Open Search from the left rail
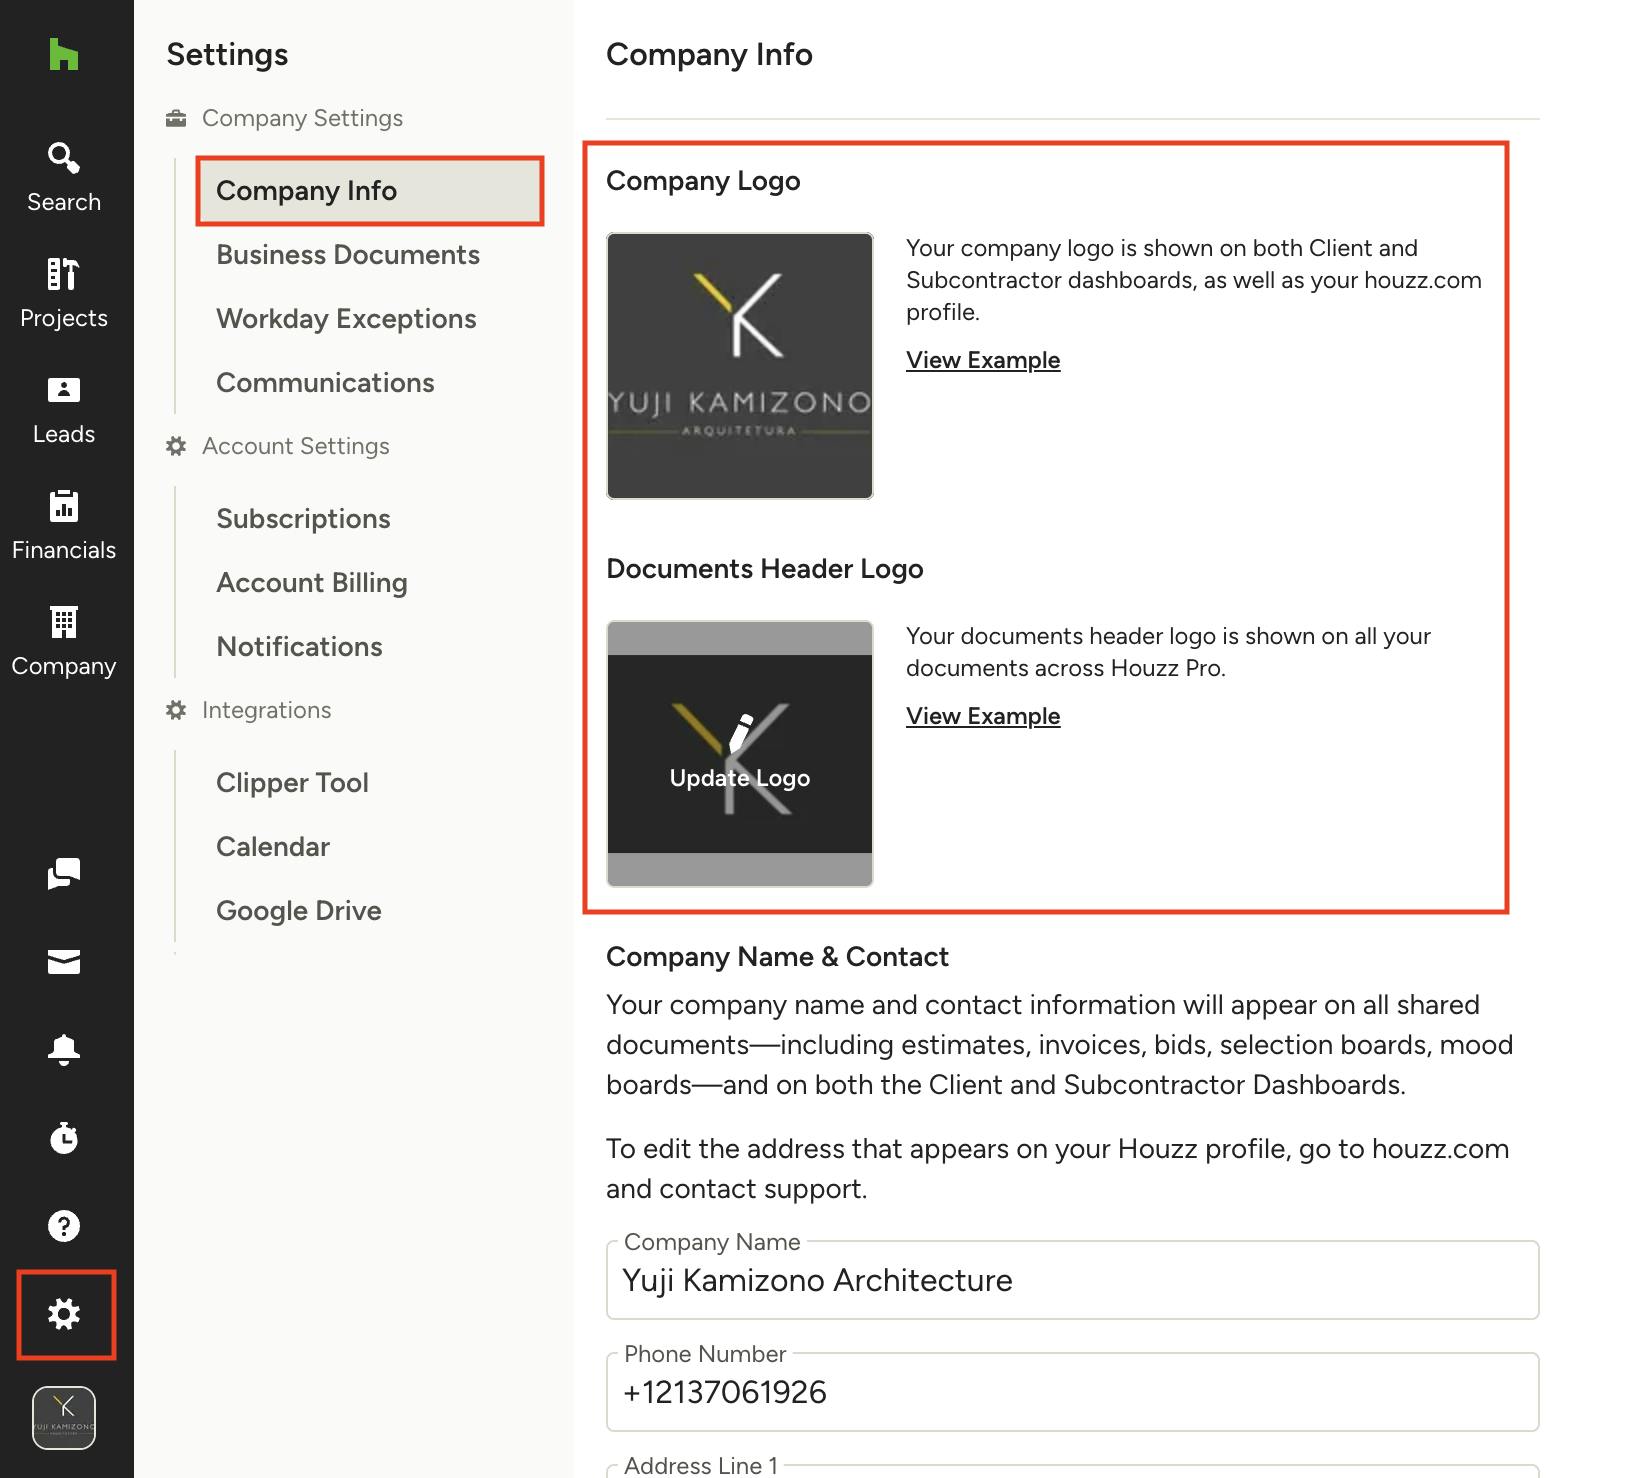 (64, 177)
